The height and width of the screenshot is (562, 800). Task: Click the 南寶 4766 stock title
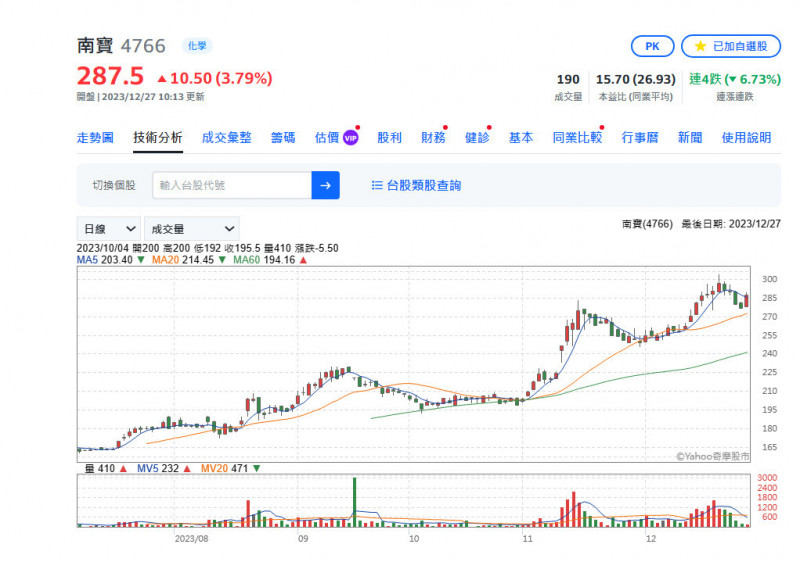pyautogui.click(x=121, y=46)
